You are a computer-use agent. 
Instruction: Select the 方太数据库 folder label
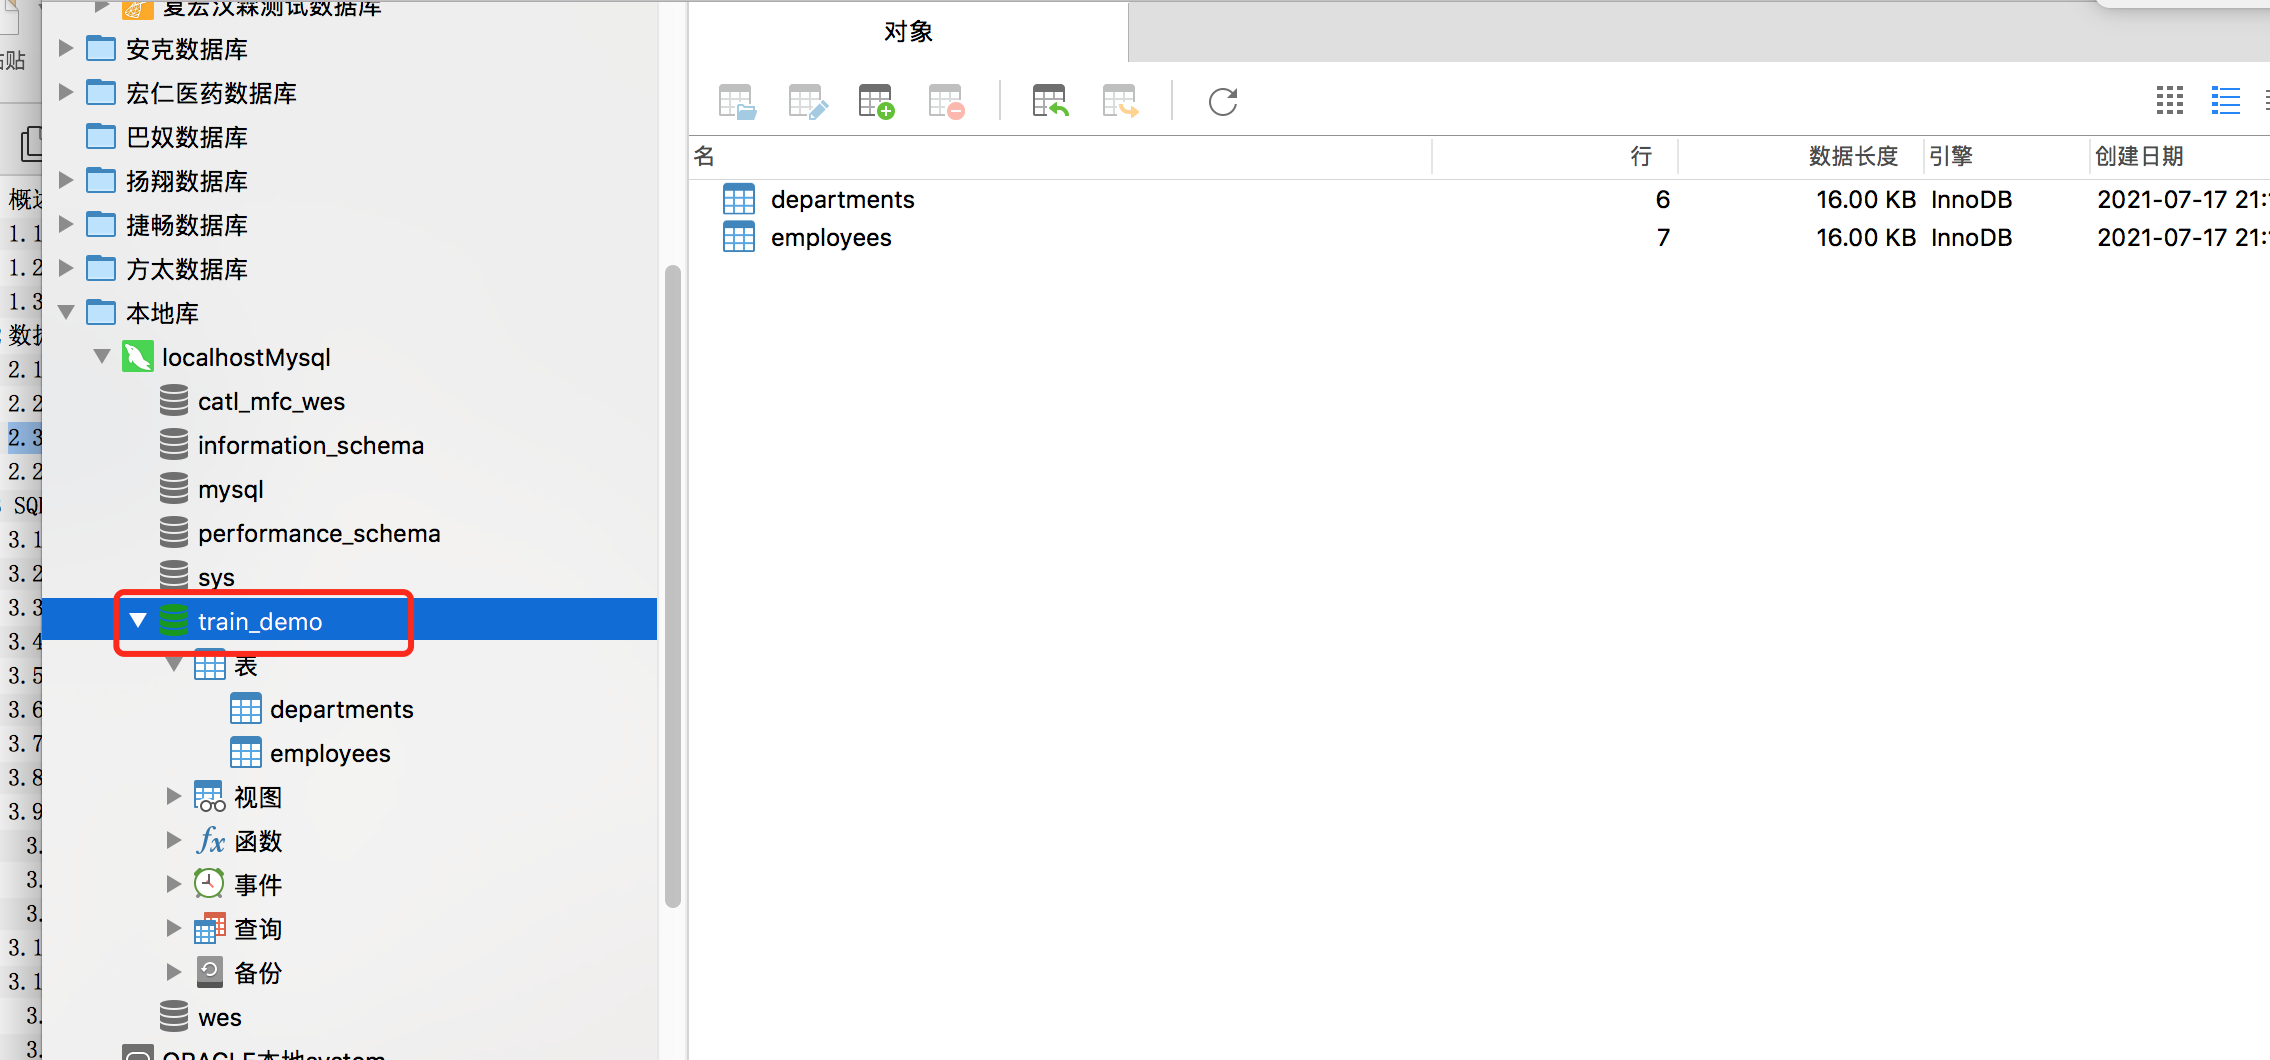(x=186, y=269)
